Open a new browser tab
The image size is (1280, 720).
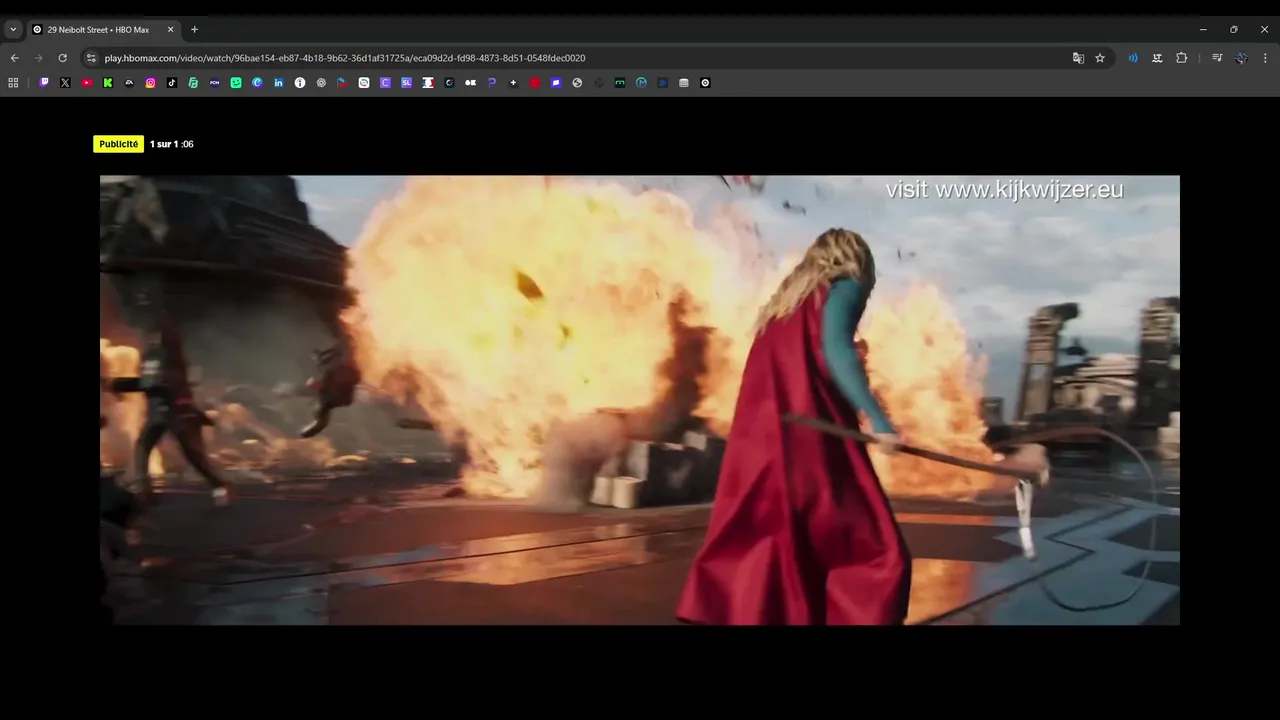coord(194,30)
